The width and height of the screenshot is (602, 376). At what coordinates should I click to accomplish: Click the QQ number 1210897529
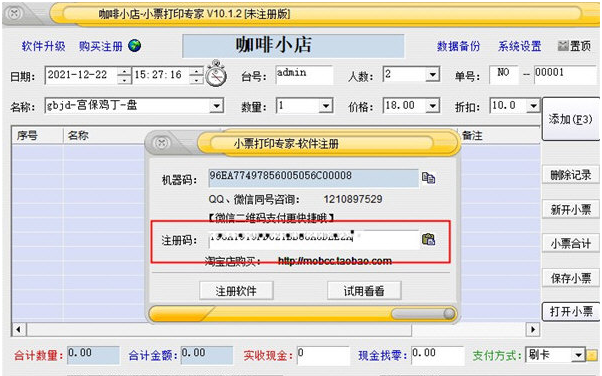pyautogui.click(x=353, y=199)
